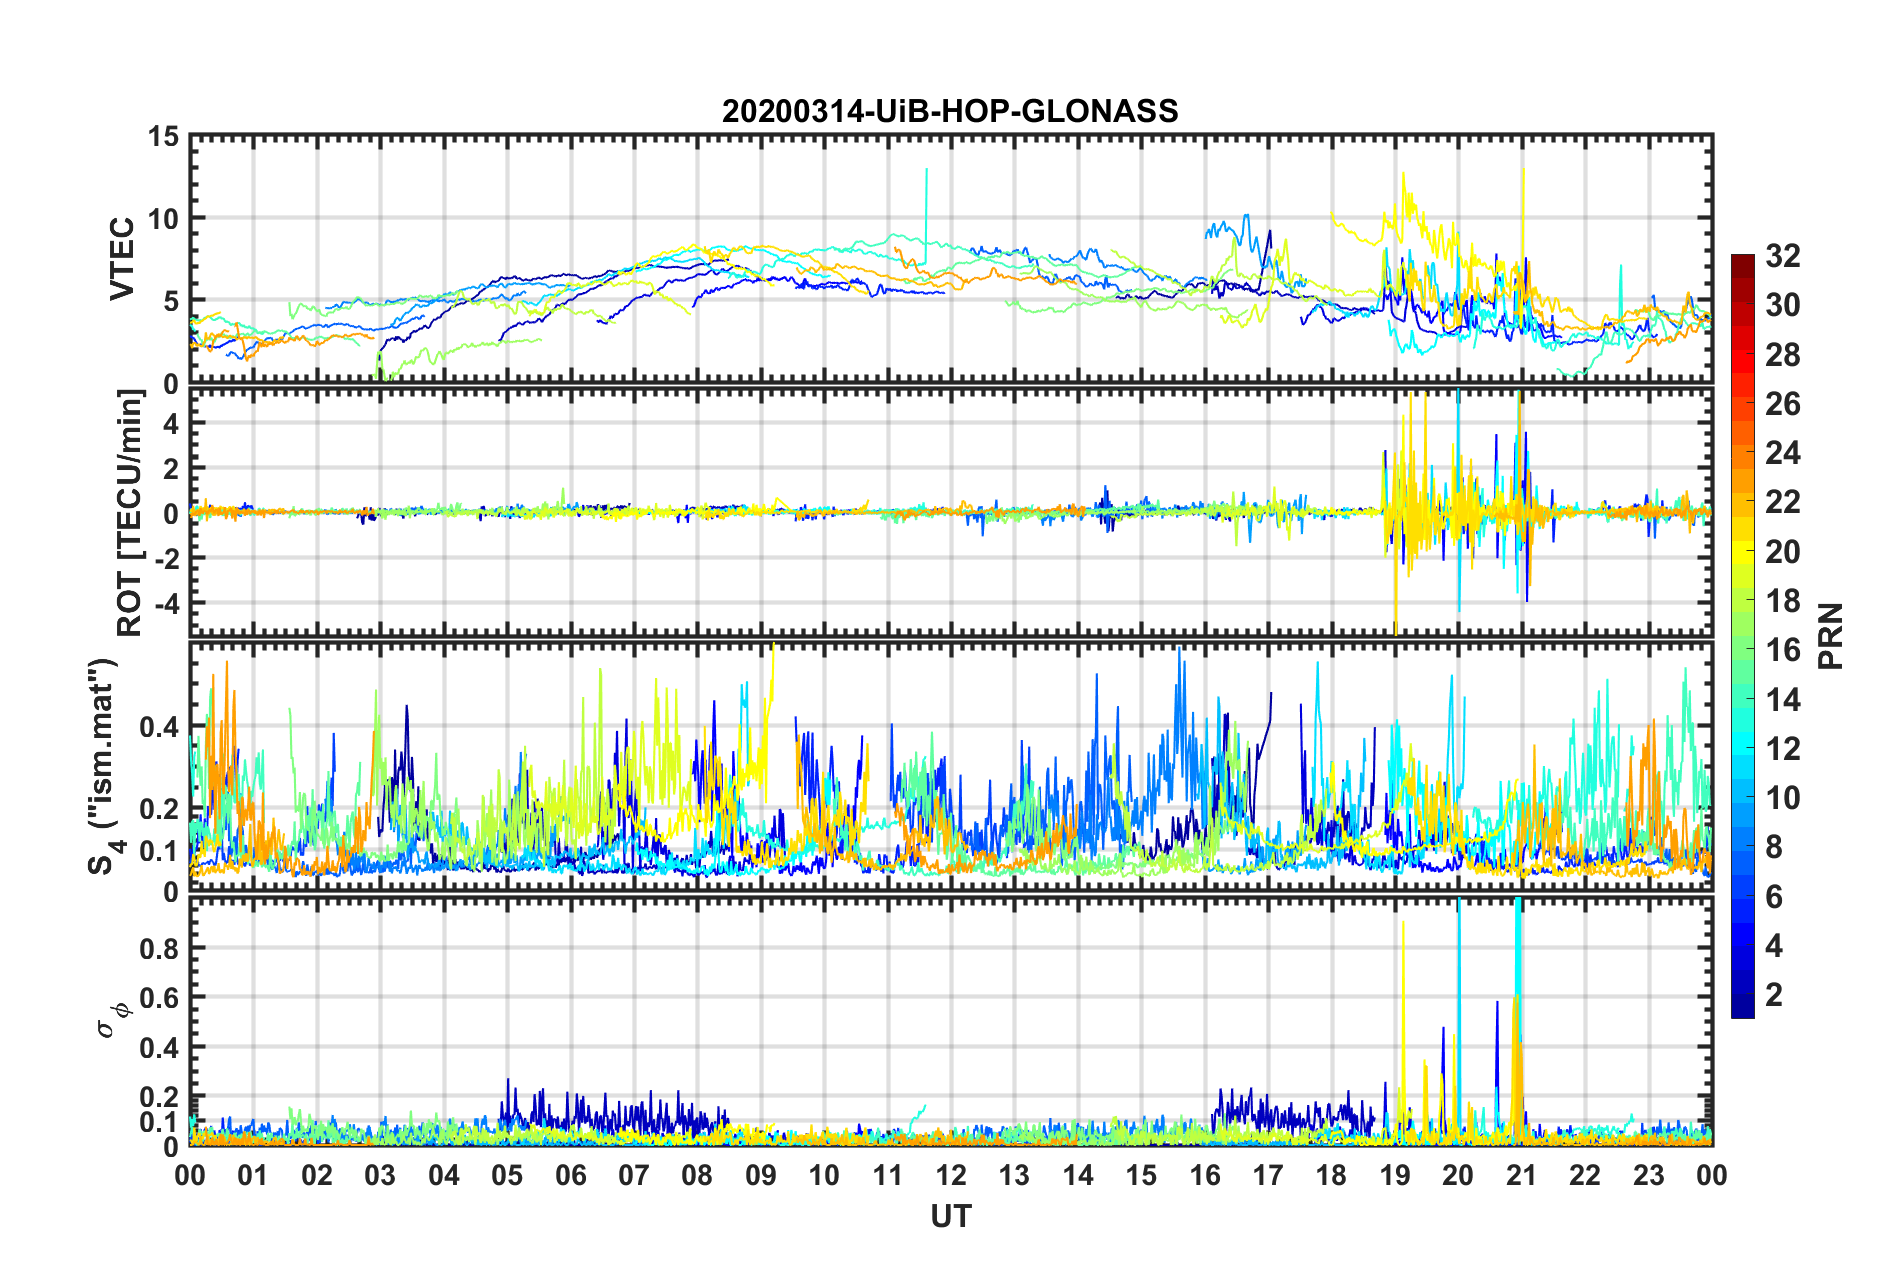Select the VTEC y-axis label
1902x1272 pixels.
[x=122, y=259]
